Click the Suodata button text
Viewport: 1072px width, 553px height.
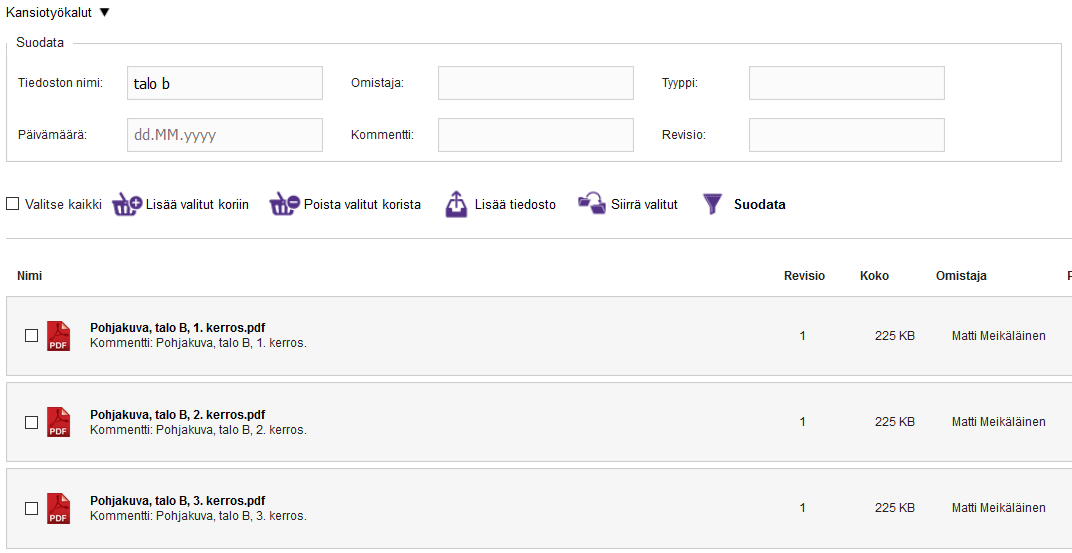coord(759,204)
